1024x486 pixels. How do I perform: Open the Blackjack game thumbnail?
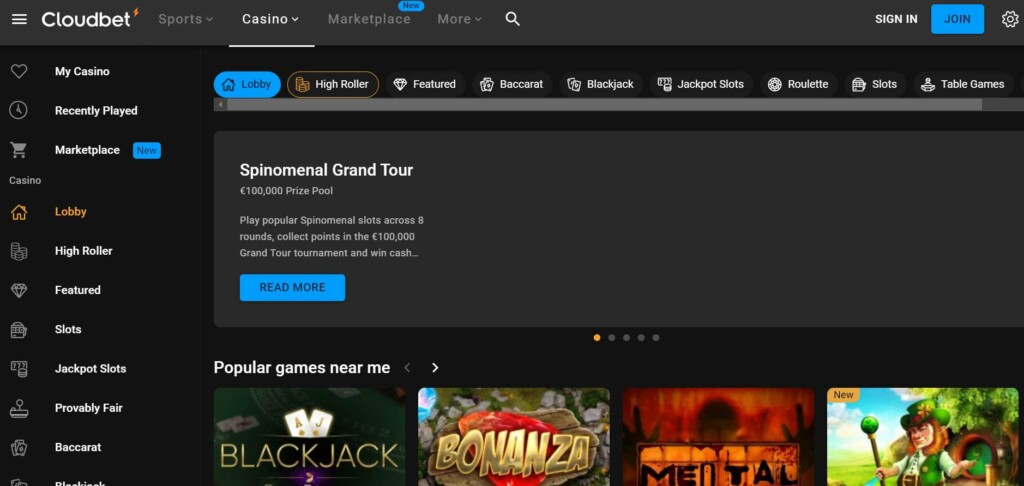310,437
